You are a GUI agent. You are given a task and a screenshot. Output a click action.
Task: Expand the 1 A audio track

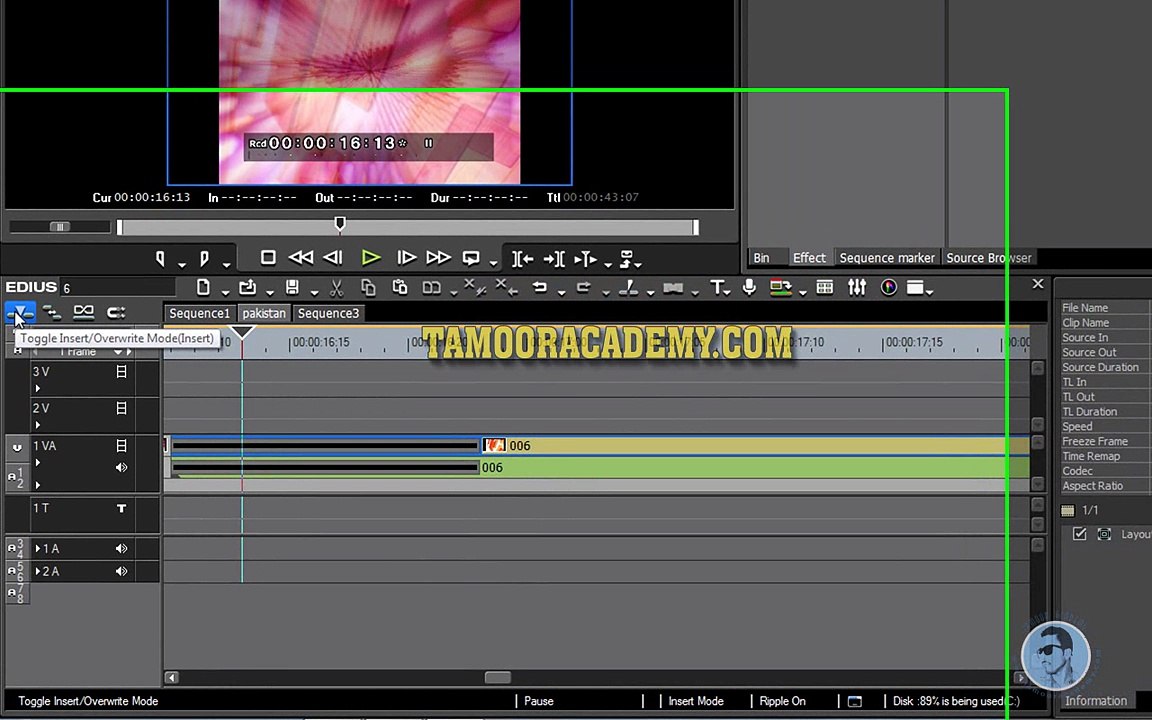pyautogui.click(x=38, y=549)
